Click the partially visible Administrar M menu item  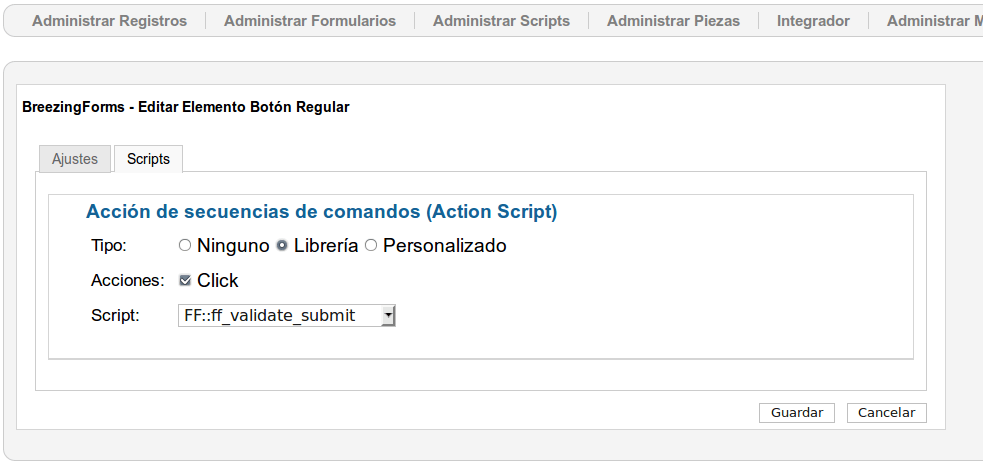[x=935, y=21]
